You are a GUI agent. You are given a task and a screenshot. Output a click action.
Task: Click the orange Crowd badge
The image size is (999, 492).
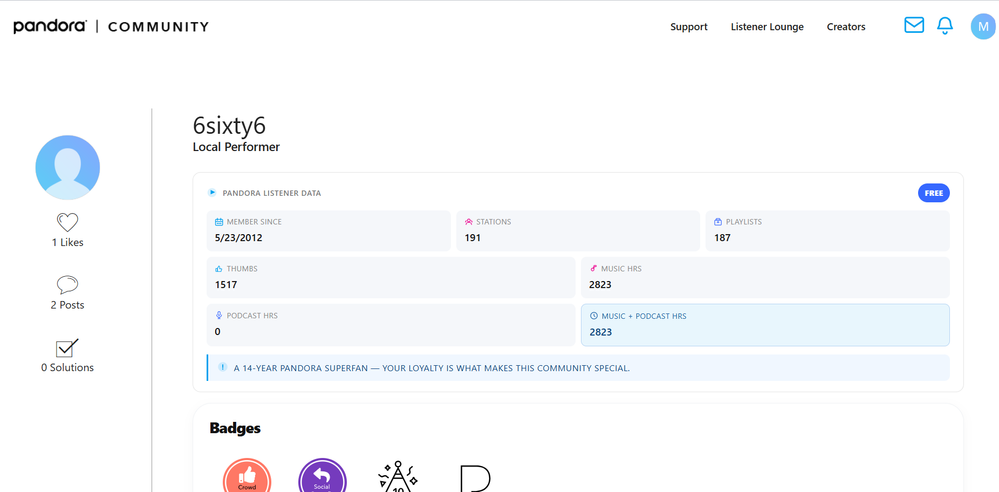pyautogui.click(x=247, y=477)
